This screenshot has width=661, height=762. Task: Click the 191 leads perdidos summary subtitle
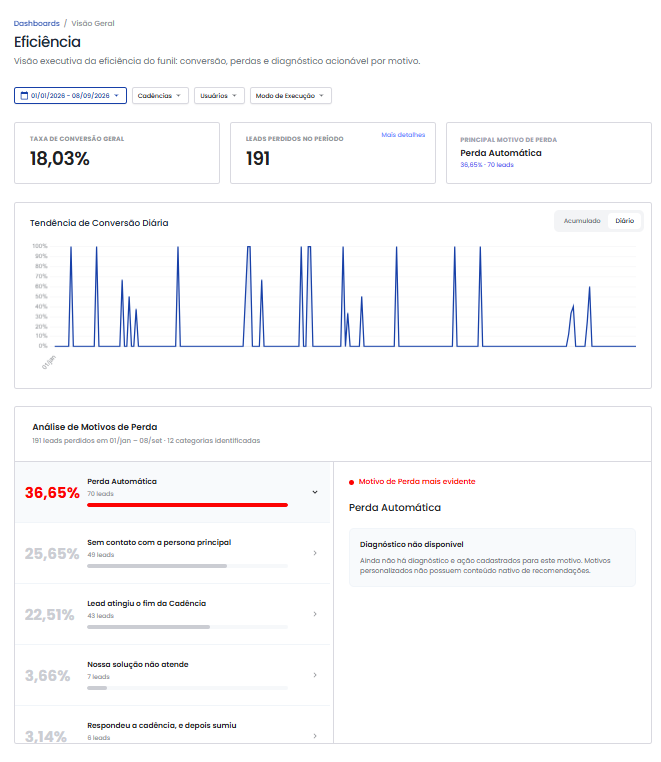[x=146, y=441]
